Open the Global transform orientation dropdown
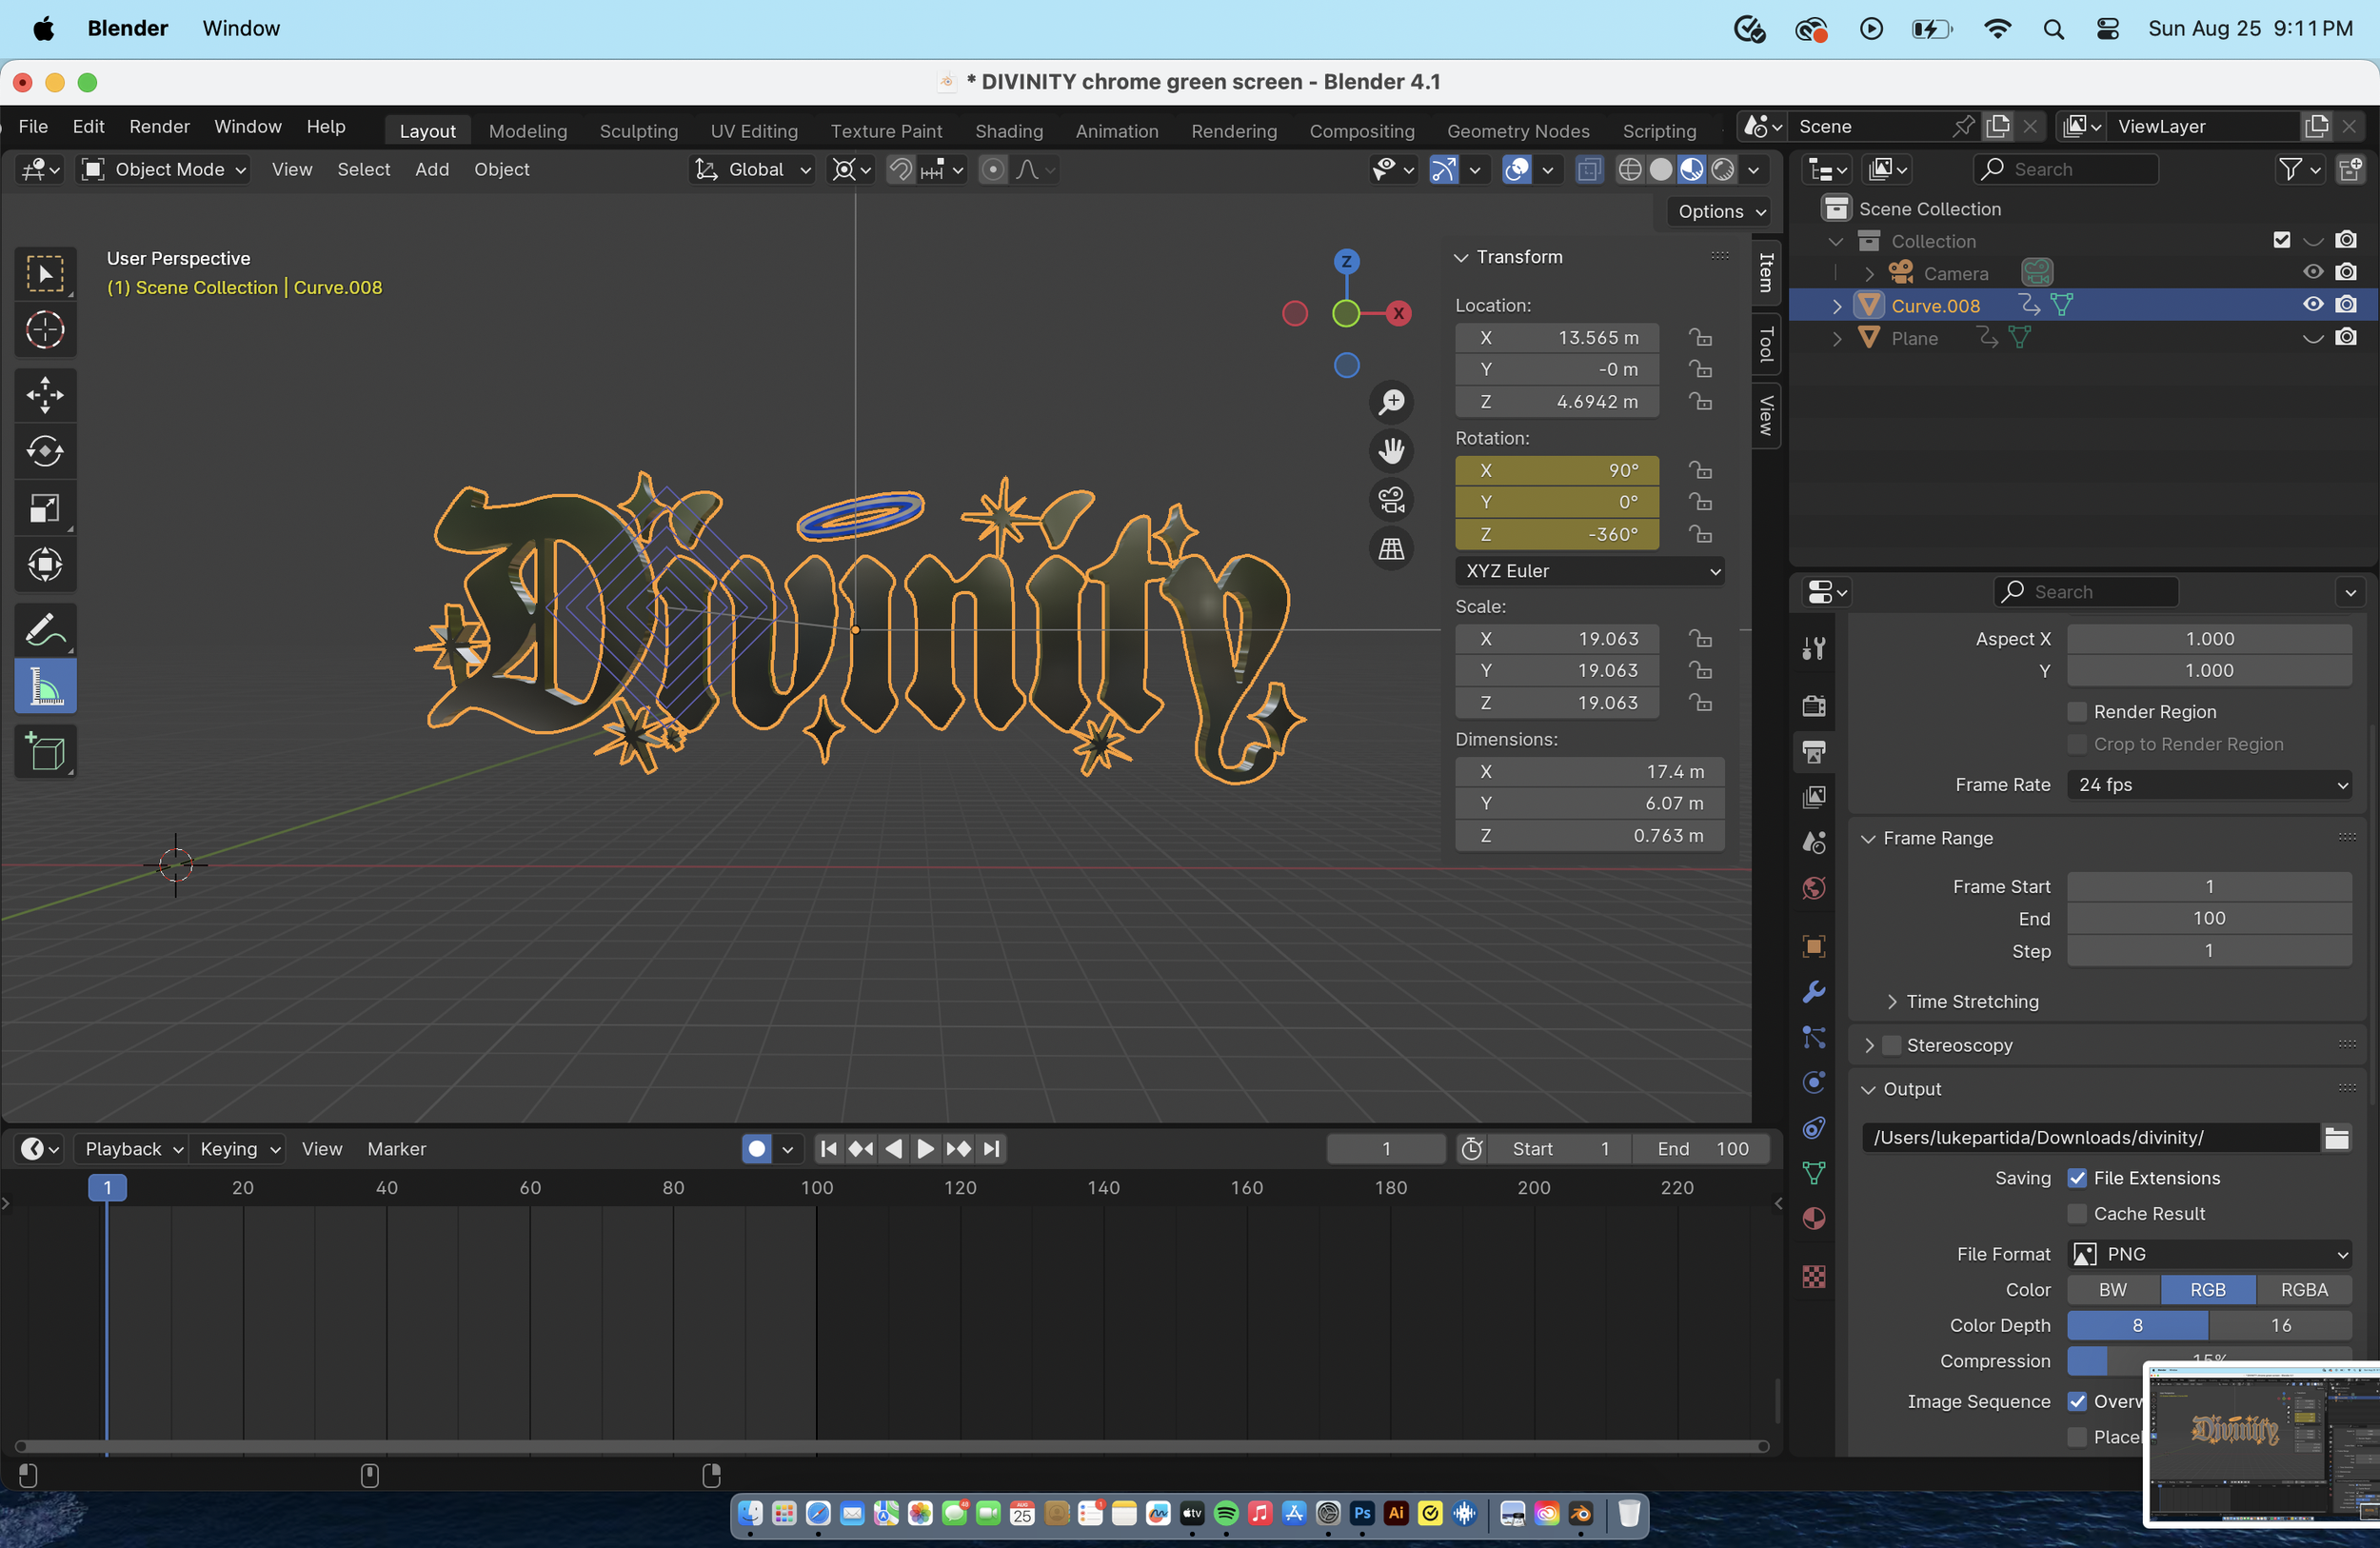The width and height of the screenshot is (2380, 1548). 753,169
